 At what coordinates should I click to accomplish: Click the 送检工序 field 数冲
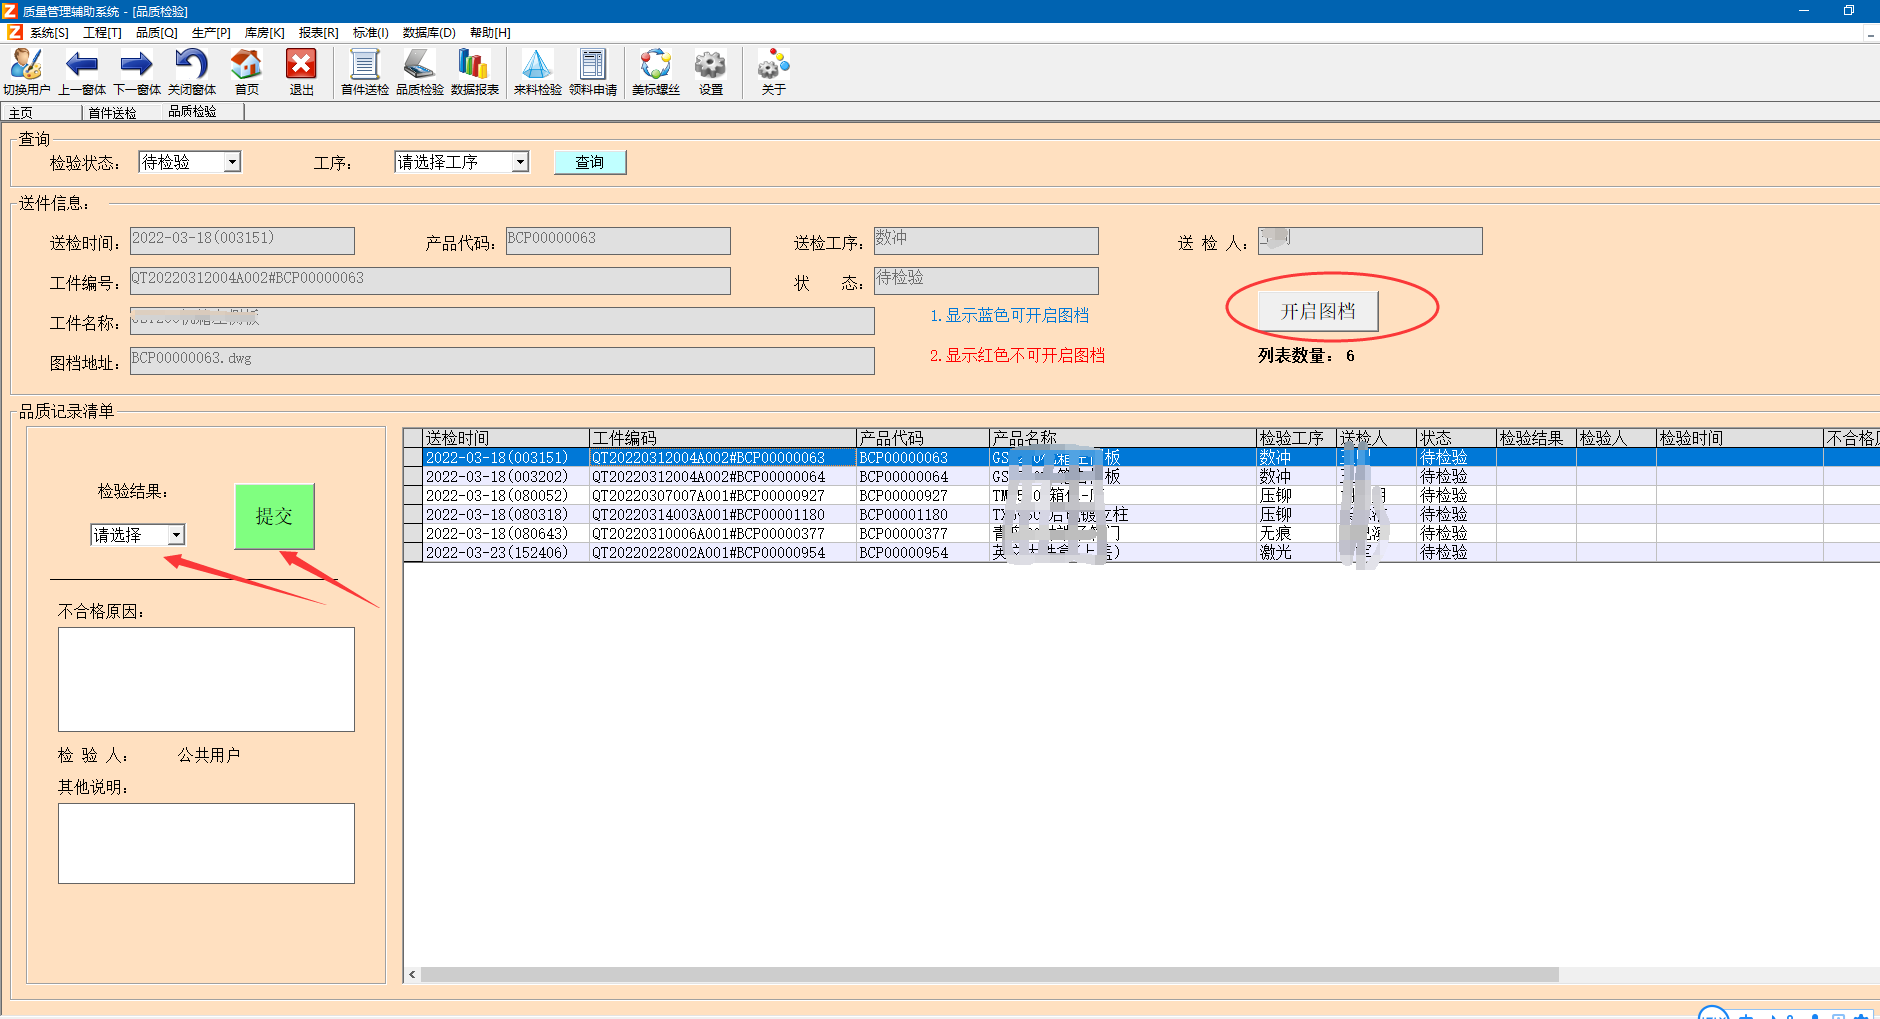(x=986, y=240)
